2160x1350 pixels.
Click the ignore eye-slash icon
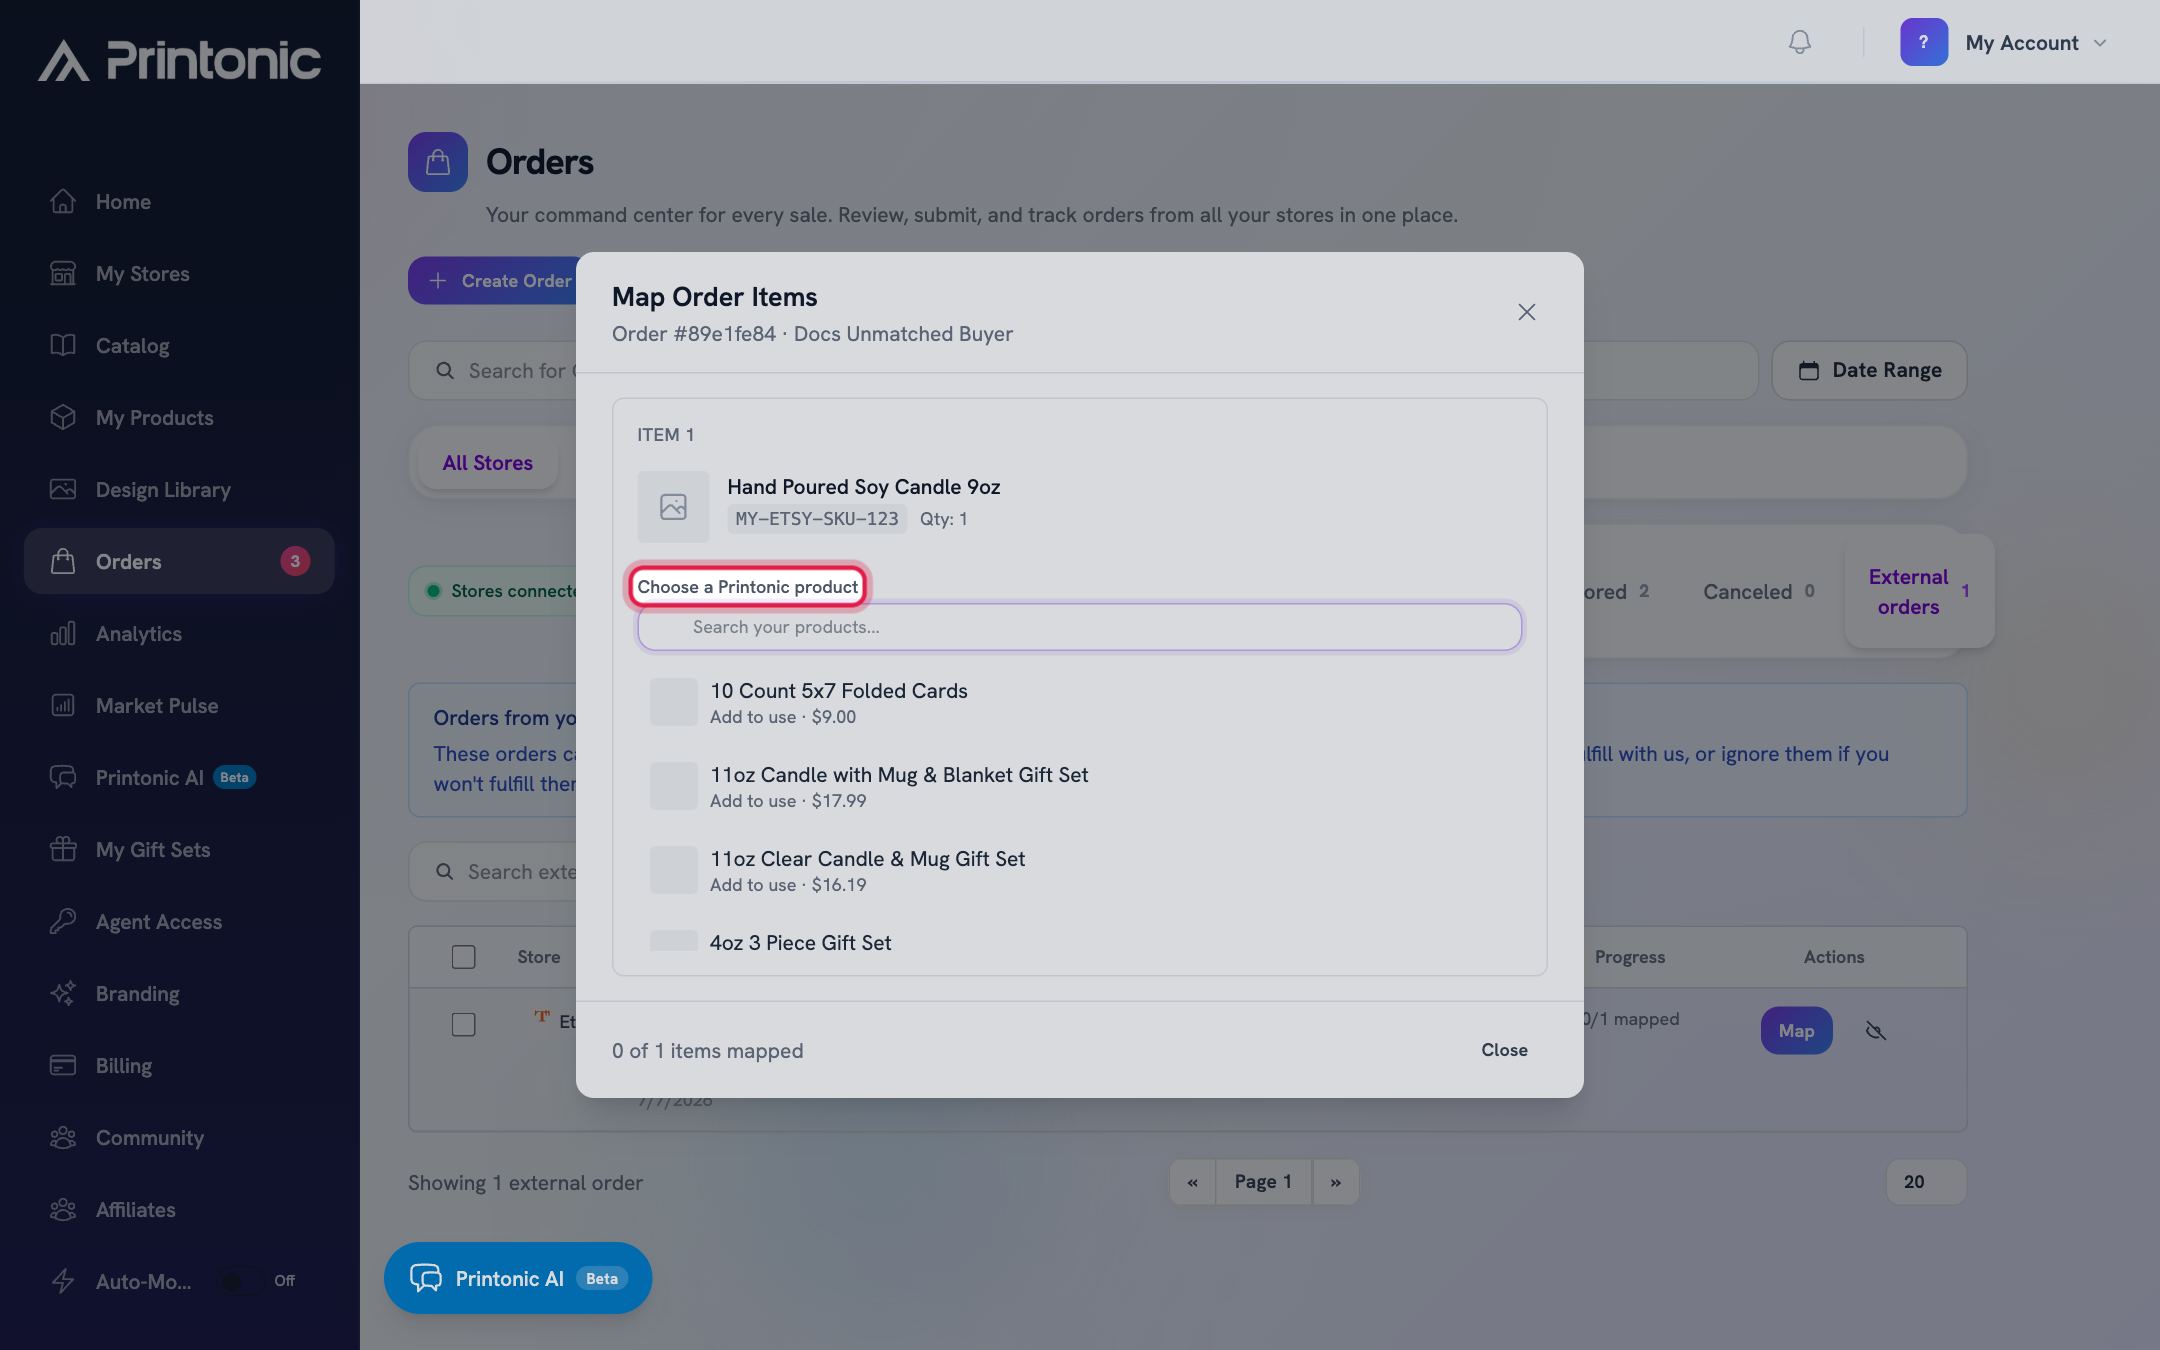click(x=1876, y=1031)
